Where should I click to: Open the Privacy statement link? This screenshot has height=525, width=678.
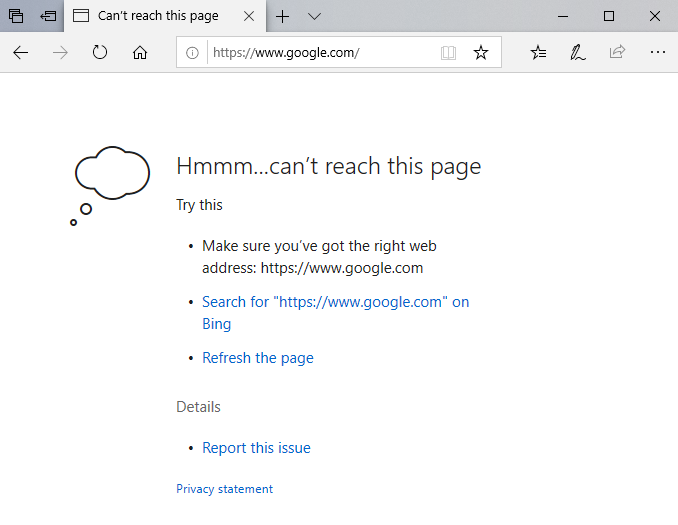click(x=224, y=489)
